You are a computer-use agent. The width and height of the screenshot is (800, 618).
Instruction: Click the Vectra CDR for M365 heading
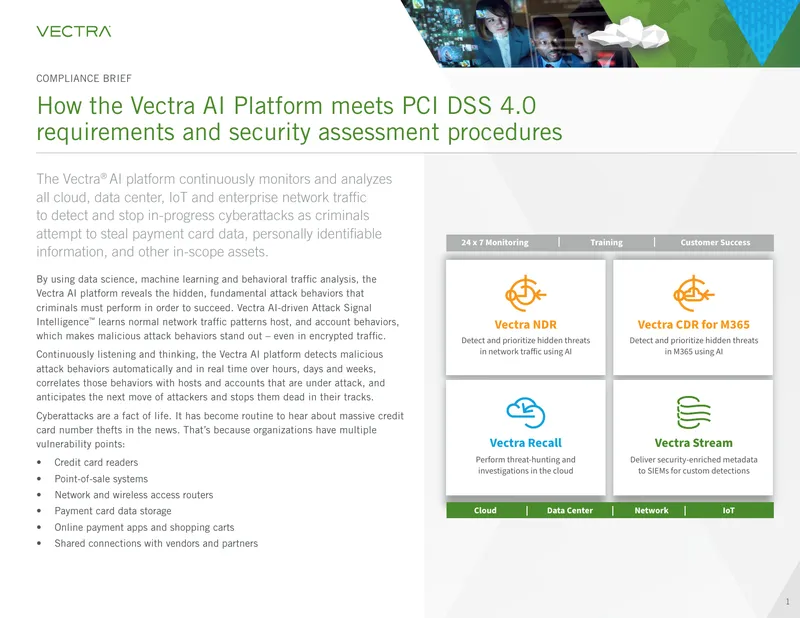tap(693, 325)
